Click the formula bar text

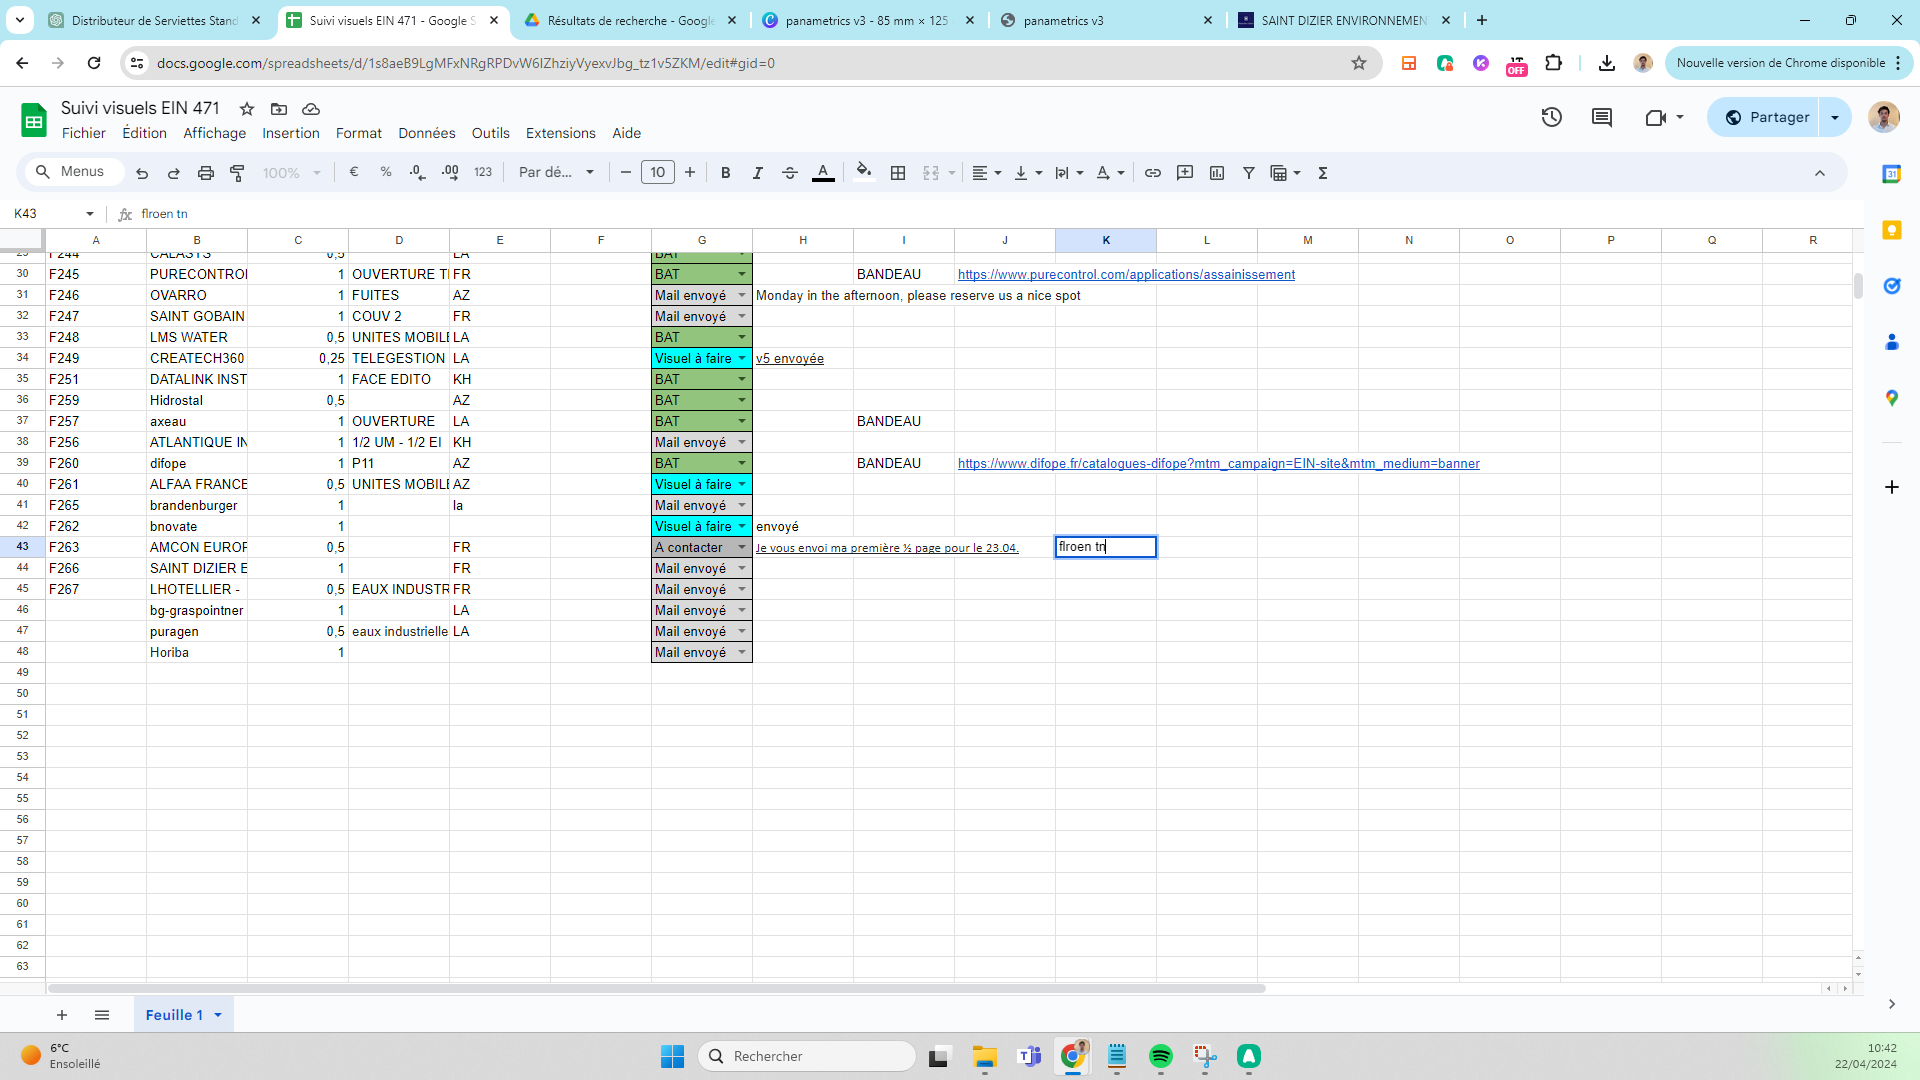165,214
